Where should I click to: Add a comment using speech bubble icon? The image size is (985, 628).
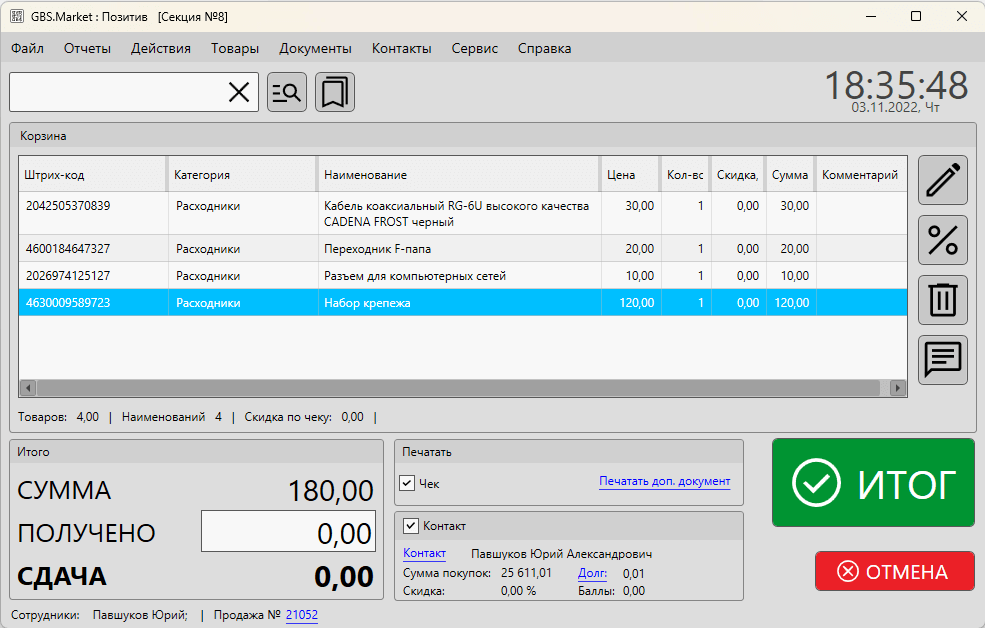[942, 360]
